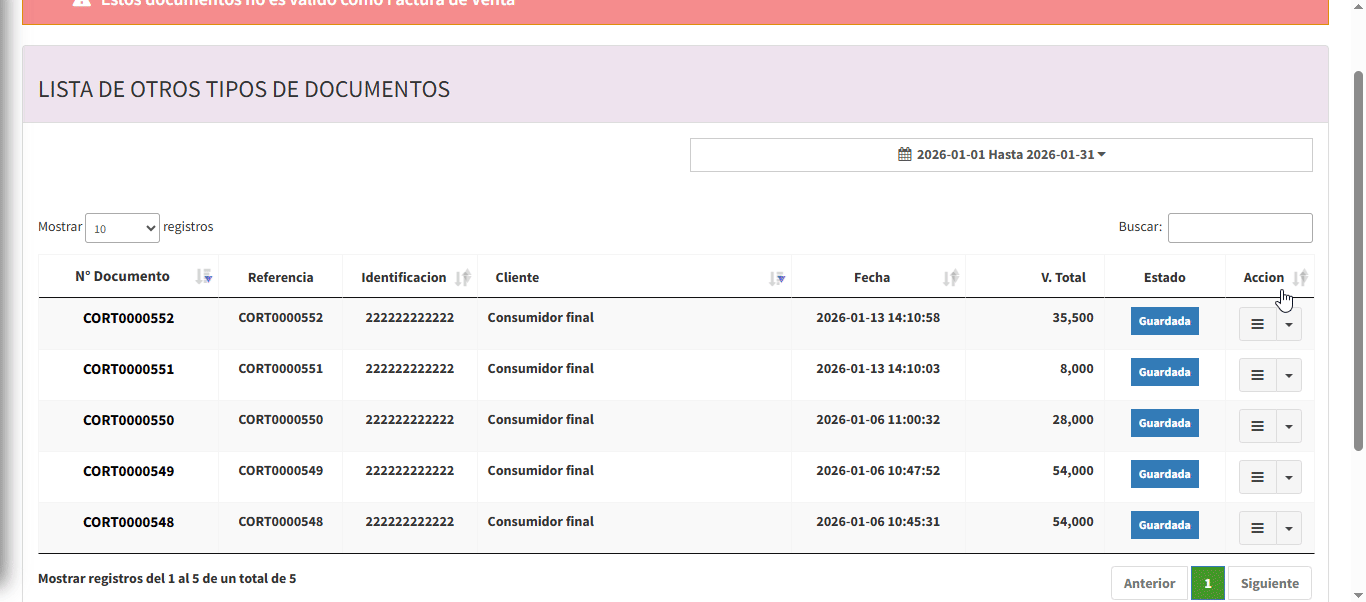This screenshot has width=1366, height=602.
Task: Expand action dropdown caret for CORT0000550
Action: click(x=1289, y=426)
